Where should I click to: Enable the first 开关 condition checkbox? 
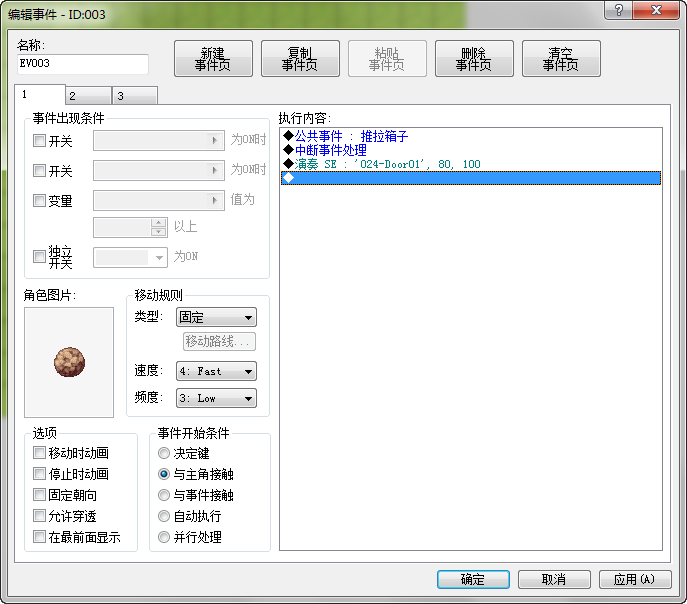39,141
